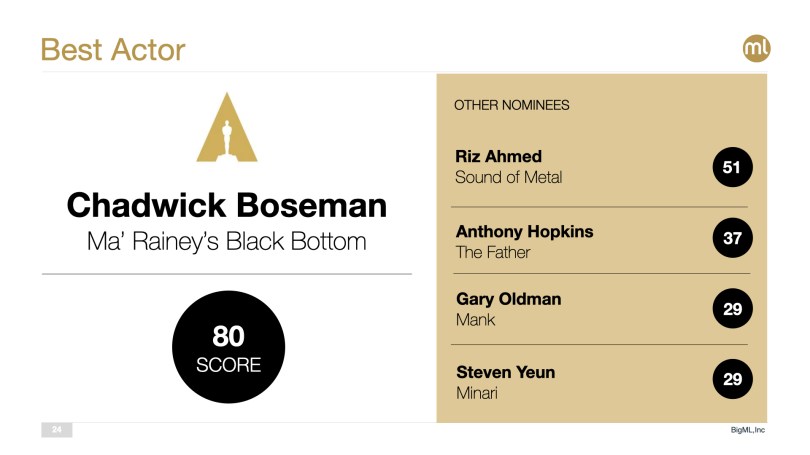Click Ma' Rainey's Black Bottom subtitle
The height and width of the screenshot is (455, 810).
(227, 241)
